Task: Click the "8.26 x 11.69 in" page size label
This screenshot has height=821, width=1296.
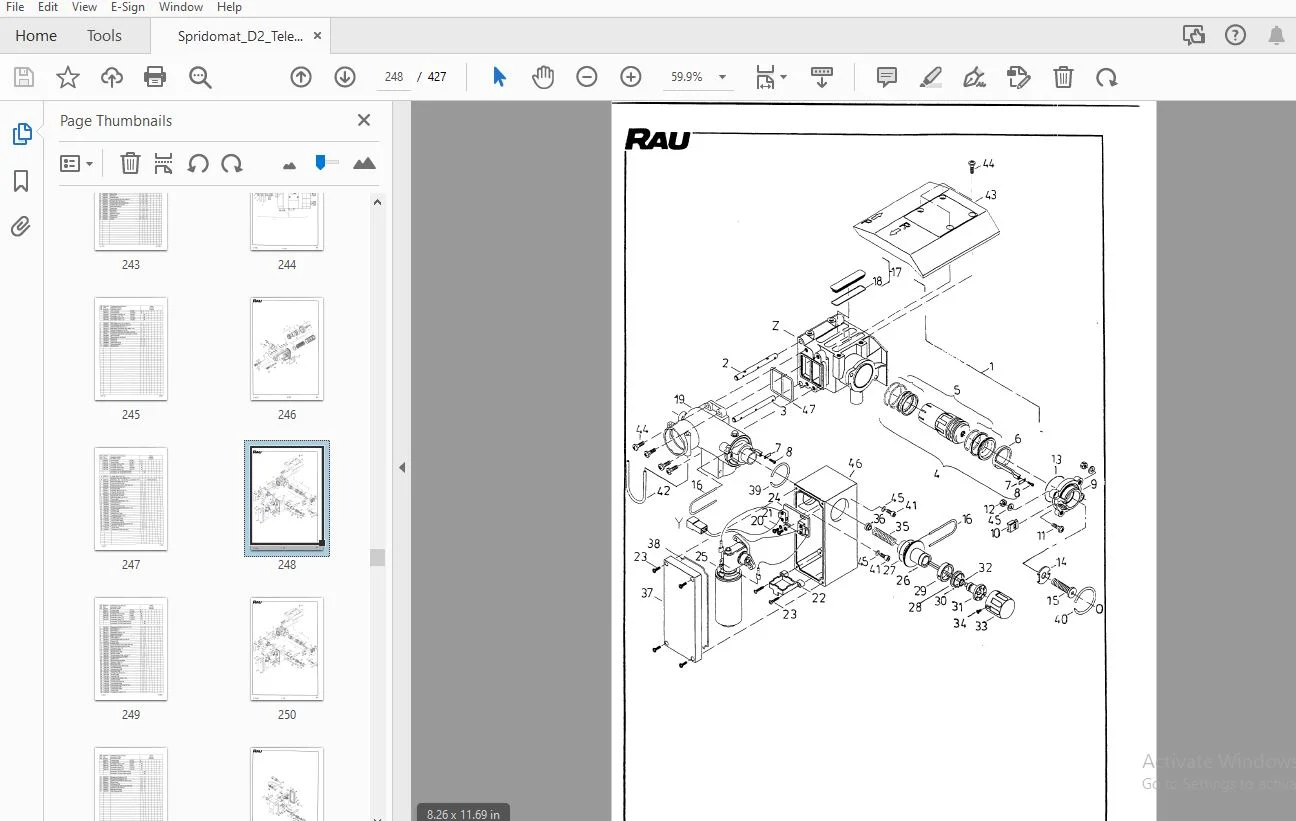Action: point(463,813)
